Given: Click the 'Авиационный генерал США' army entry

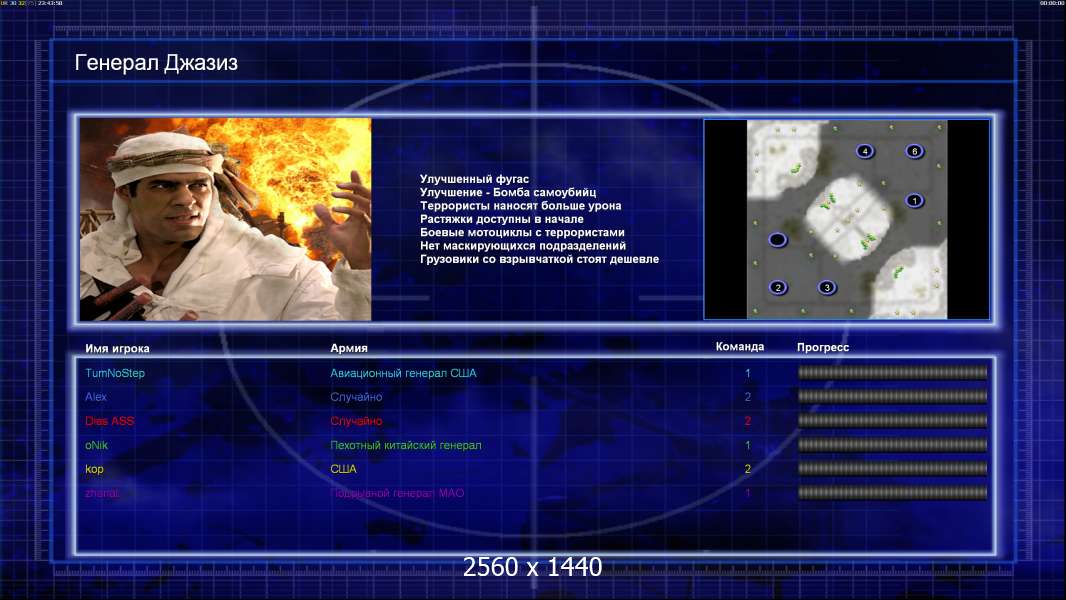Looking at the screenshot, I should click(x=403, y=373).
